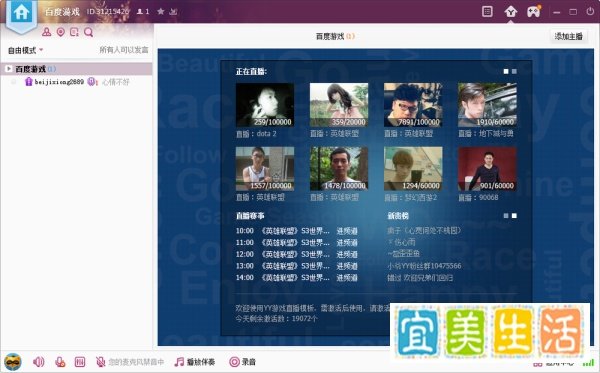Image resolution: width=600 pixels, height=373 pixels.
Task: Select the app template icon in the top-right bar
Action: (510, 12)
